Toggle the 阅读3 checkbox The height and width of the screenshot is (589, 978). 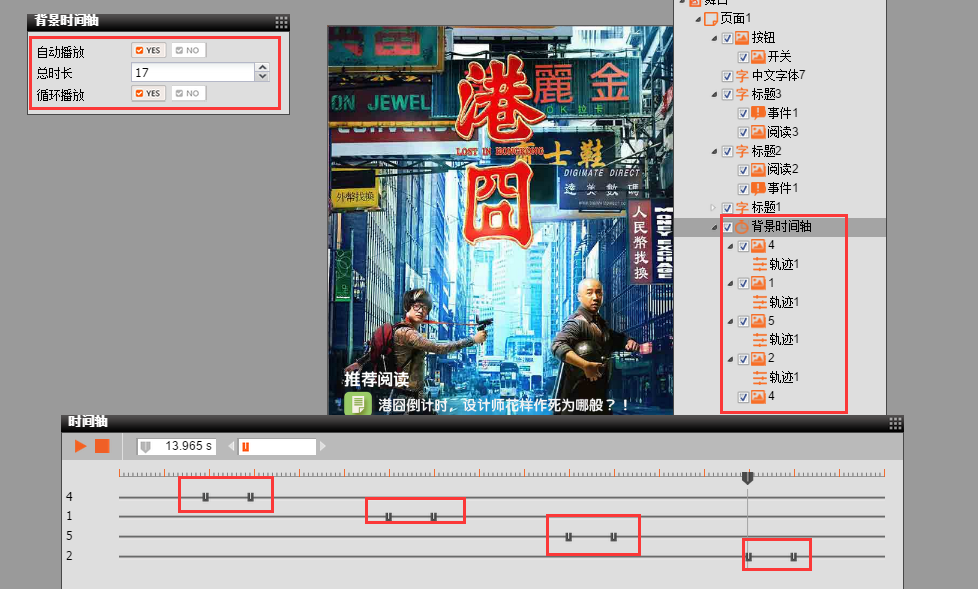click(x=743, y=132)
